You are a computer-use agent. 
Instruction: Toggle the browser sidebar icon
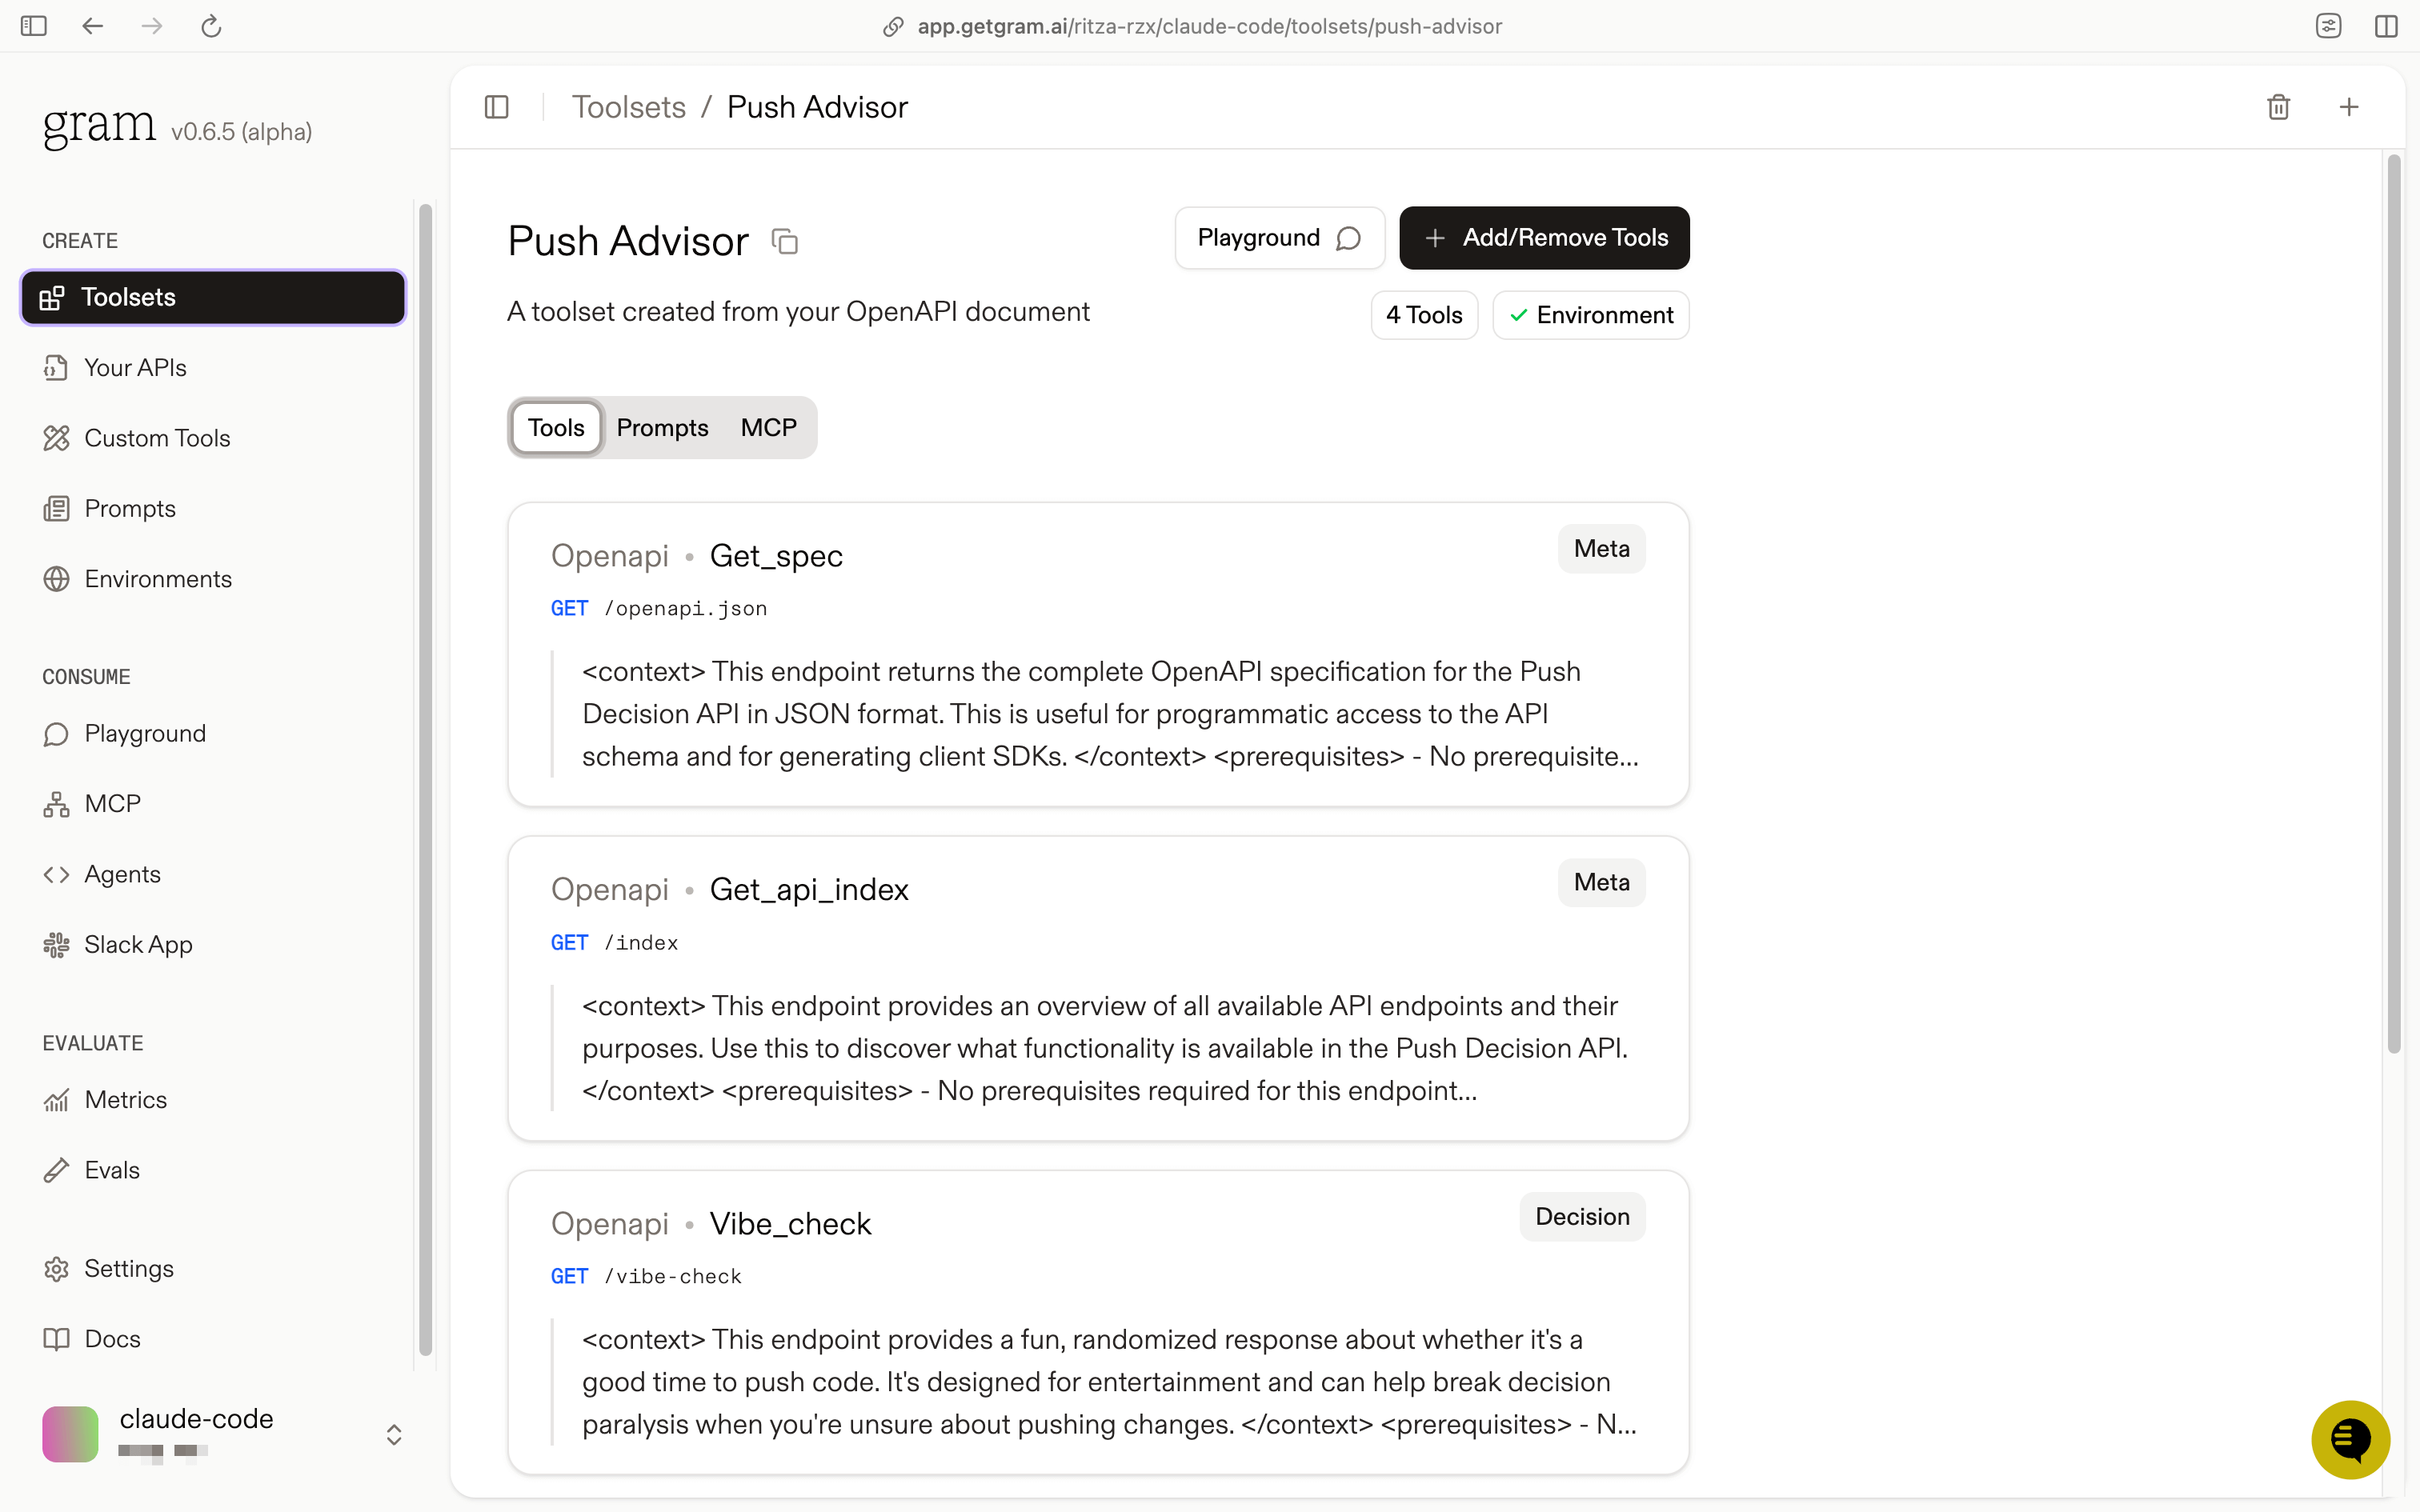point(34,26)
